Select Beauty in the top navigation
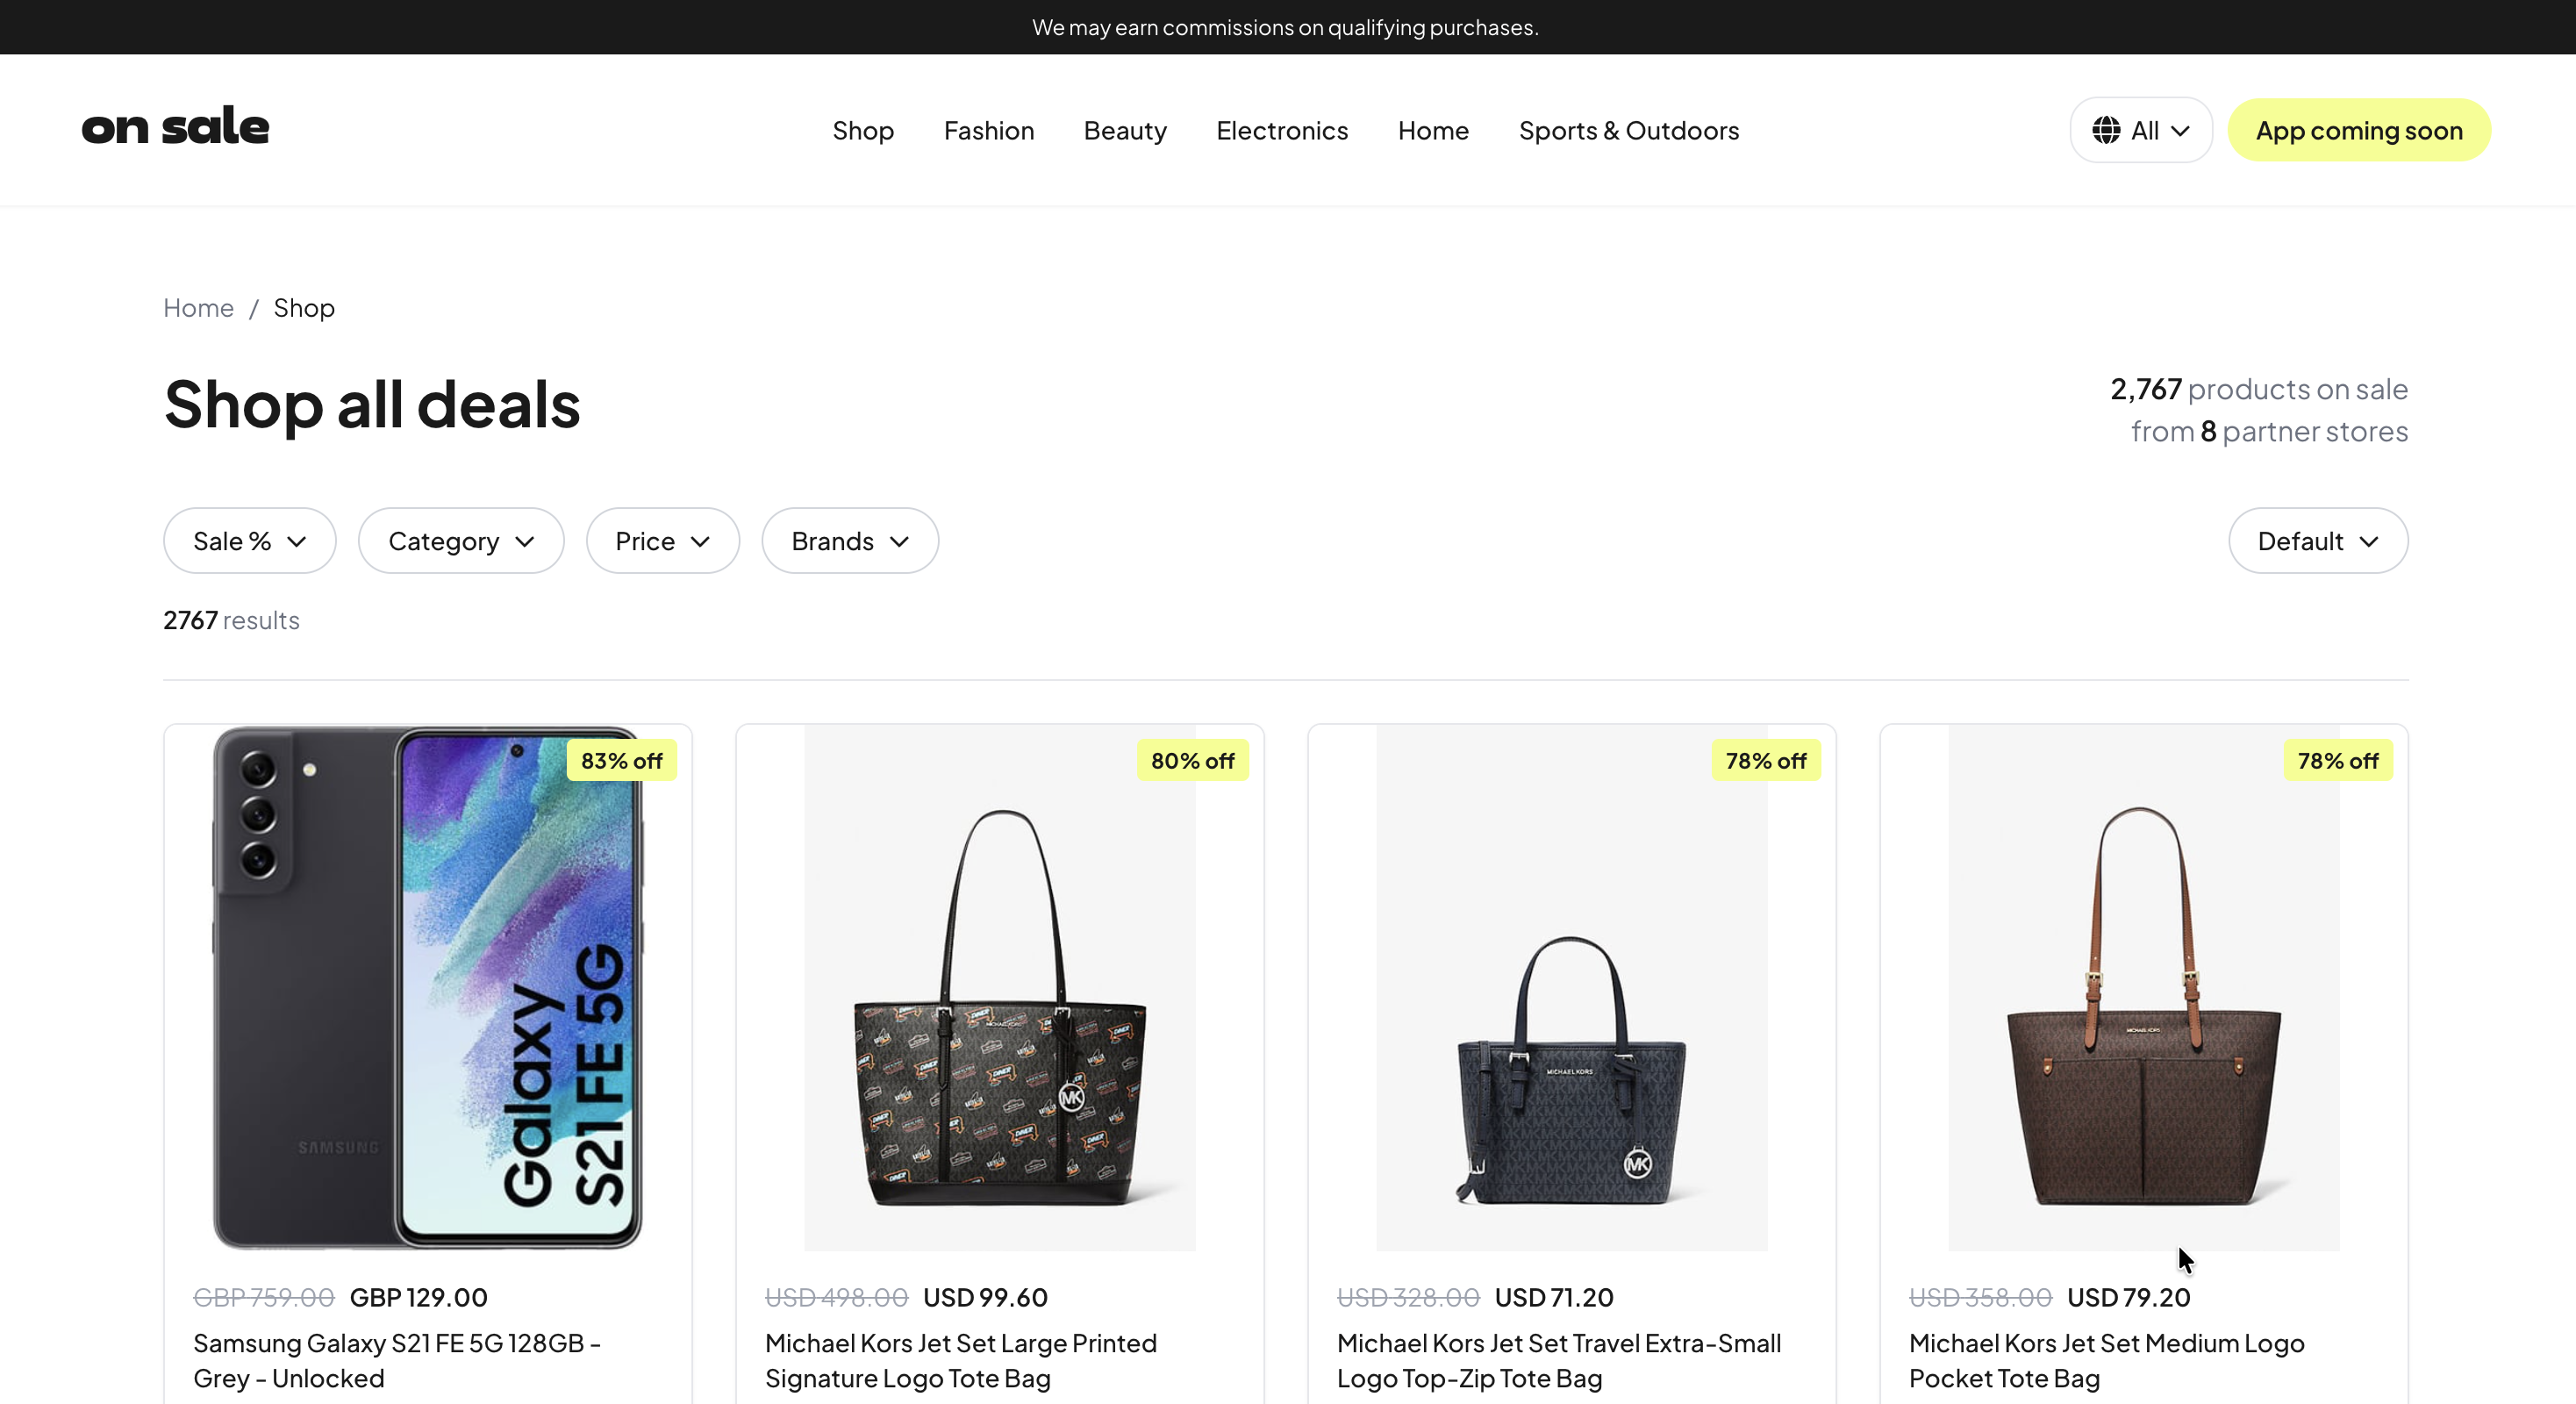 (1124, 130)
